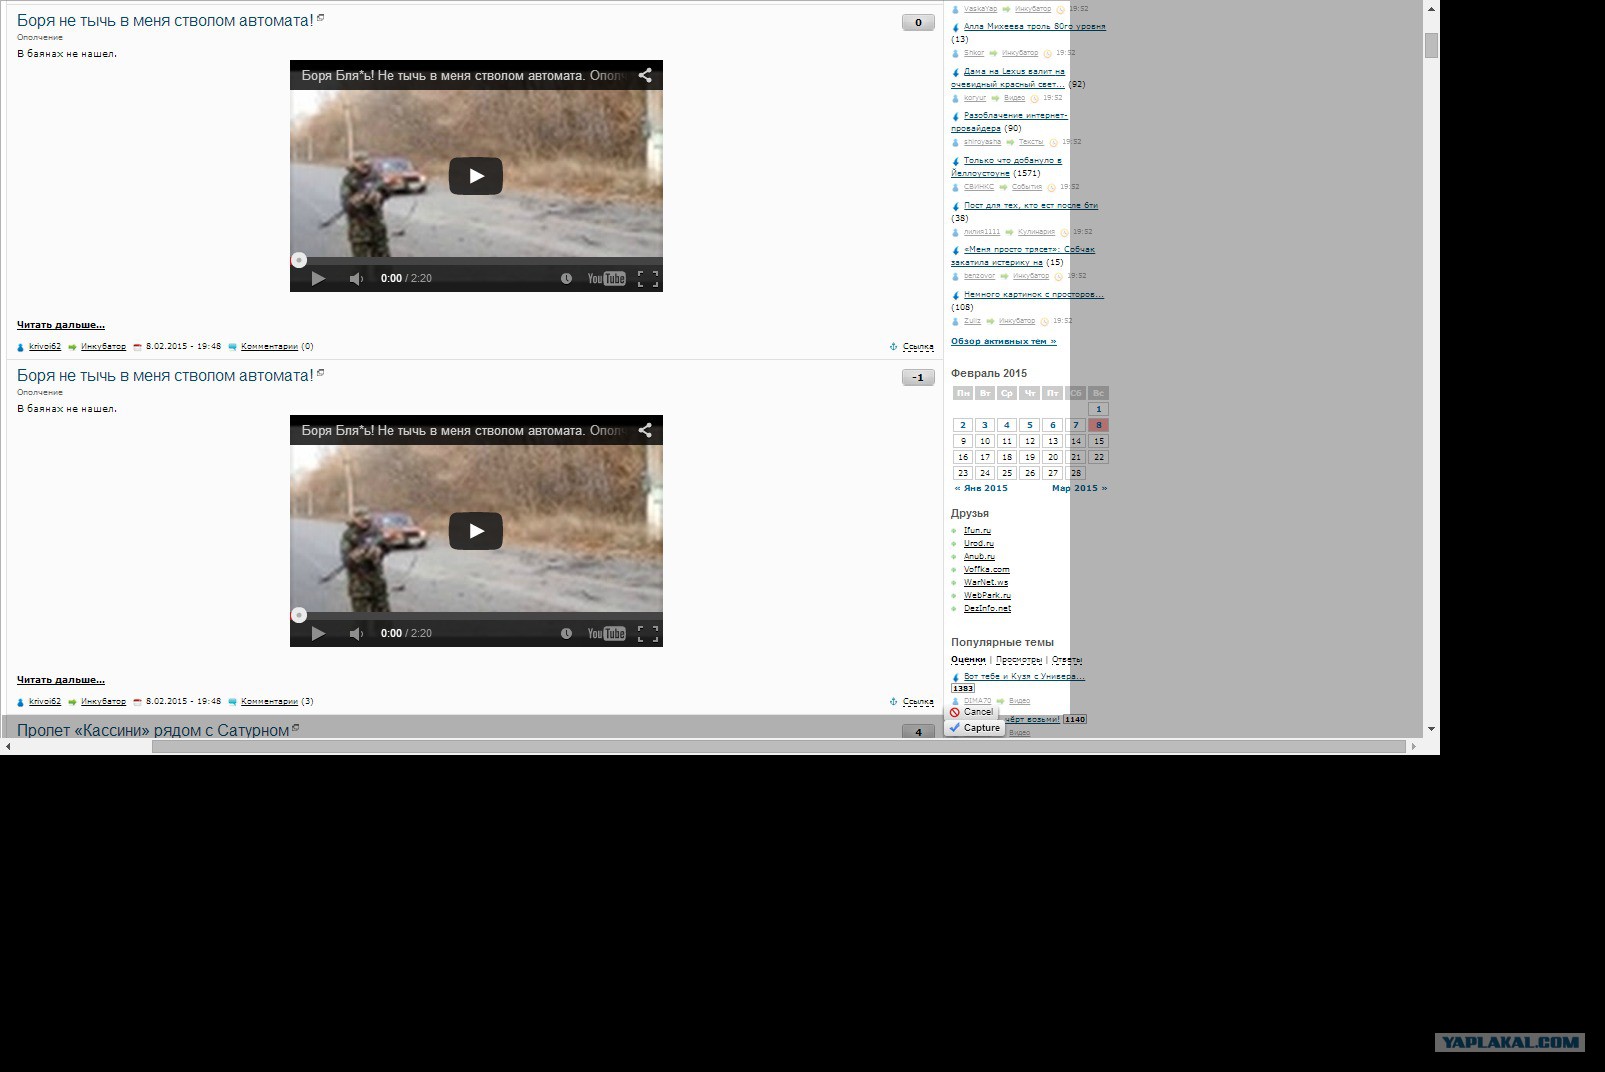
Task: Click 'Обзор активных тем »' link
Action: click(1003, 341)
